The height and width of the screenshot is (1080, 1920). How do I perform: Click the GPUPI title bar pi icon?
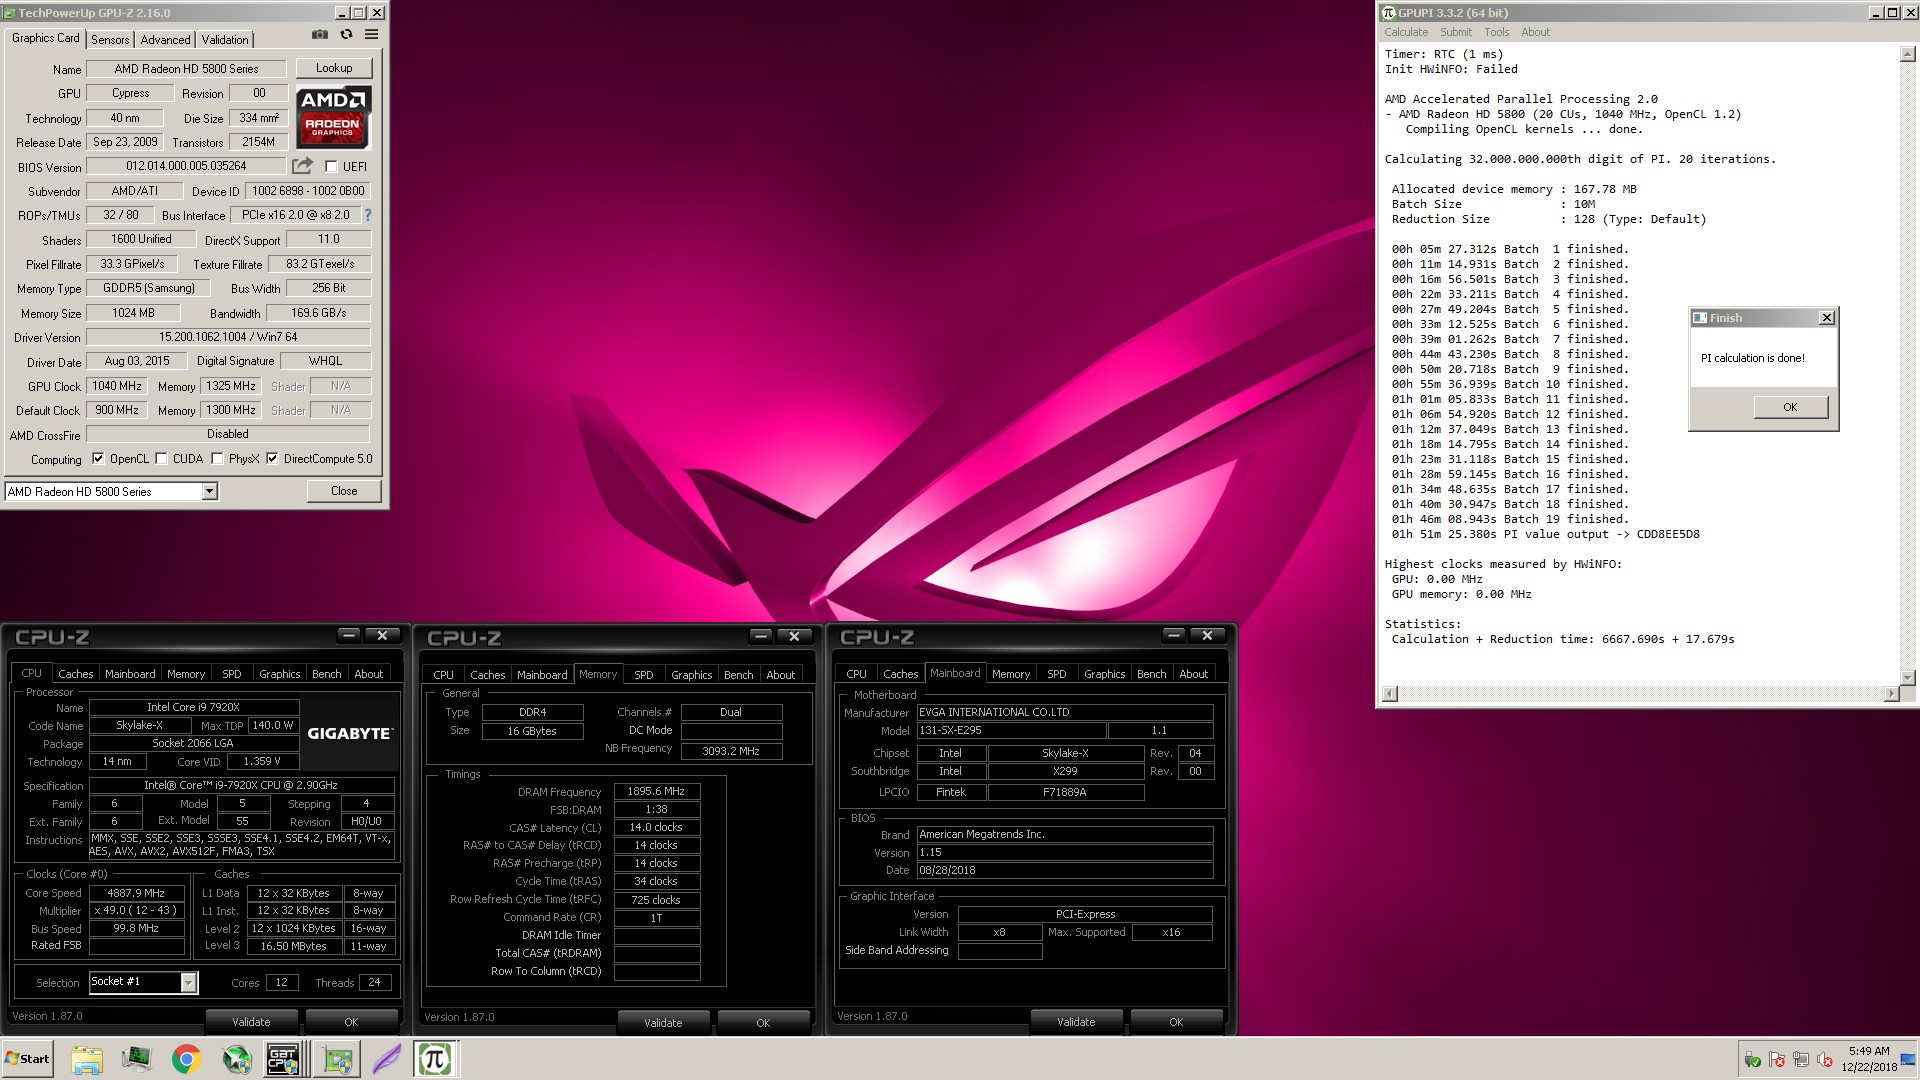pyautogui.click(x=1388, y=13)
